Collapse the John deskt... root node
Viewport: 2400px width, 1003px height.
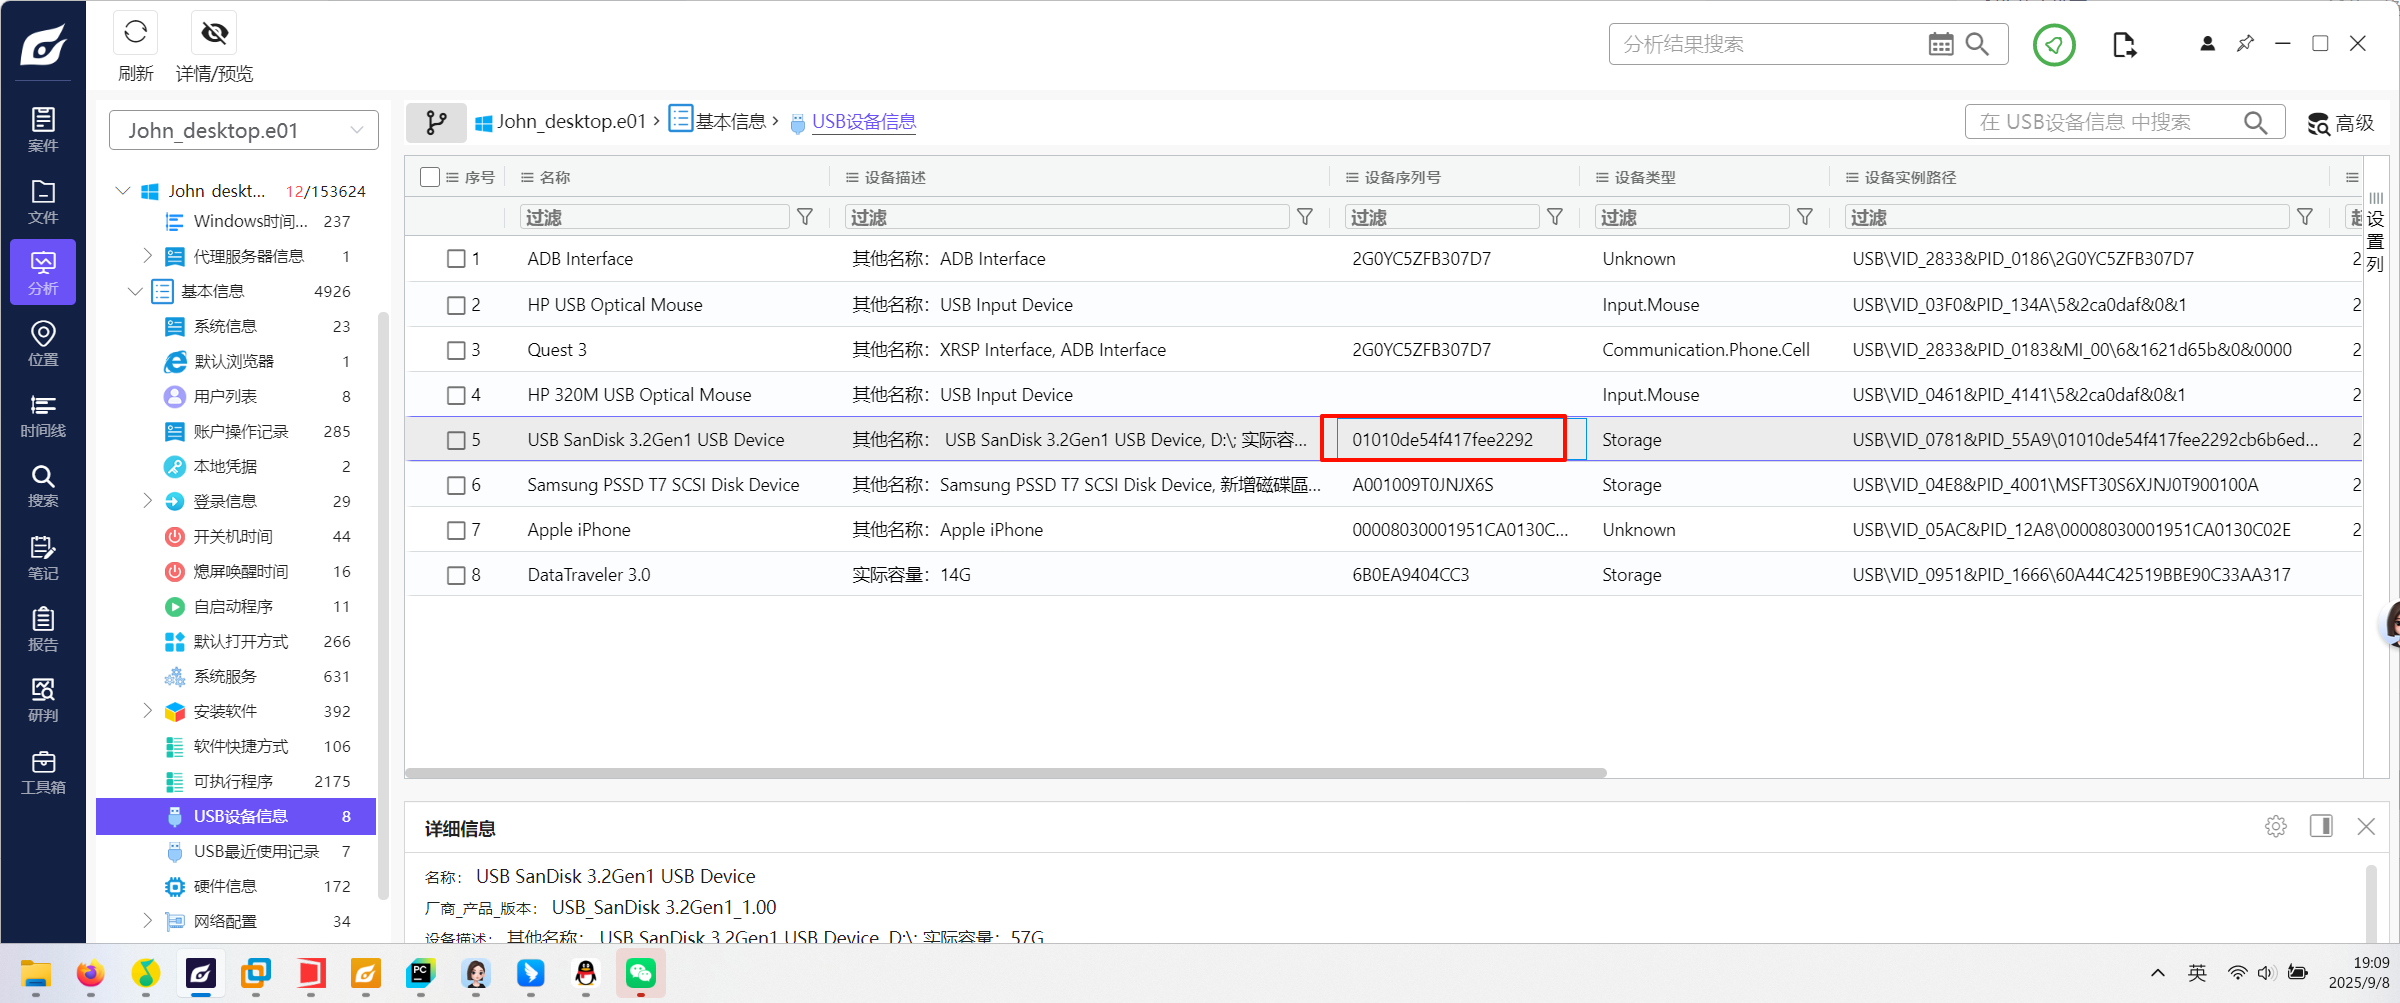tap(123, 191)
